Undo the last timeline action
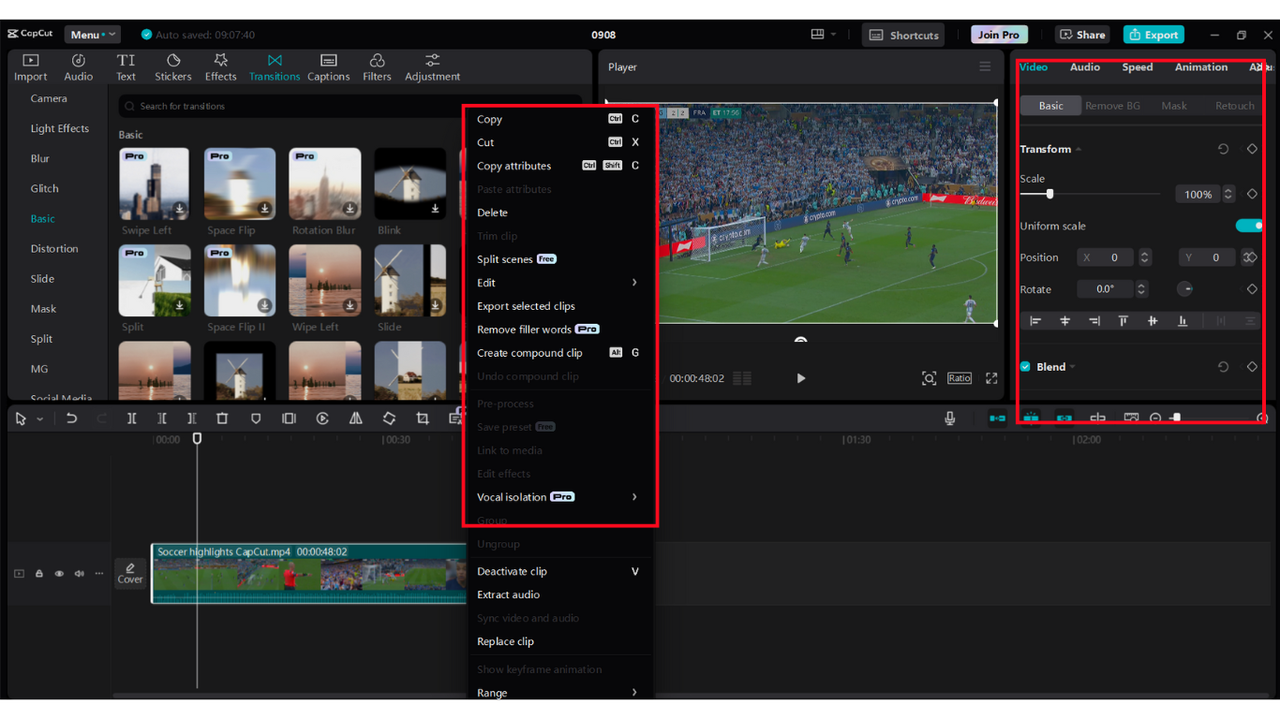1280x719 pixels. click(x=71, y=419)
